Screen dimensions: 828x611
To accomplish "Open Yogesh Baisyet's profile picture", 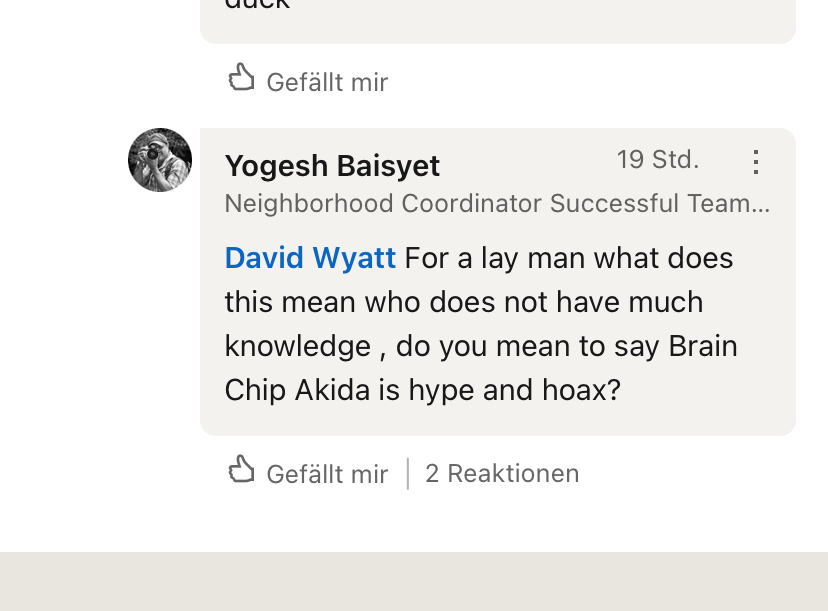I will coord(160,160).
